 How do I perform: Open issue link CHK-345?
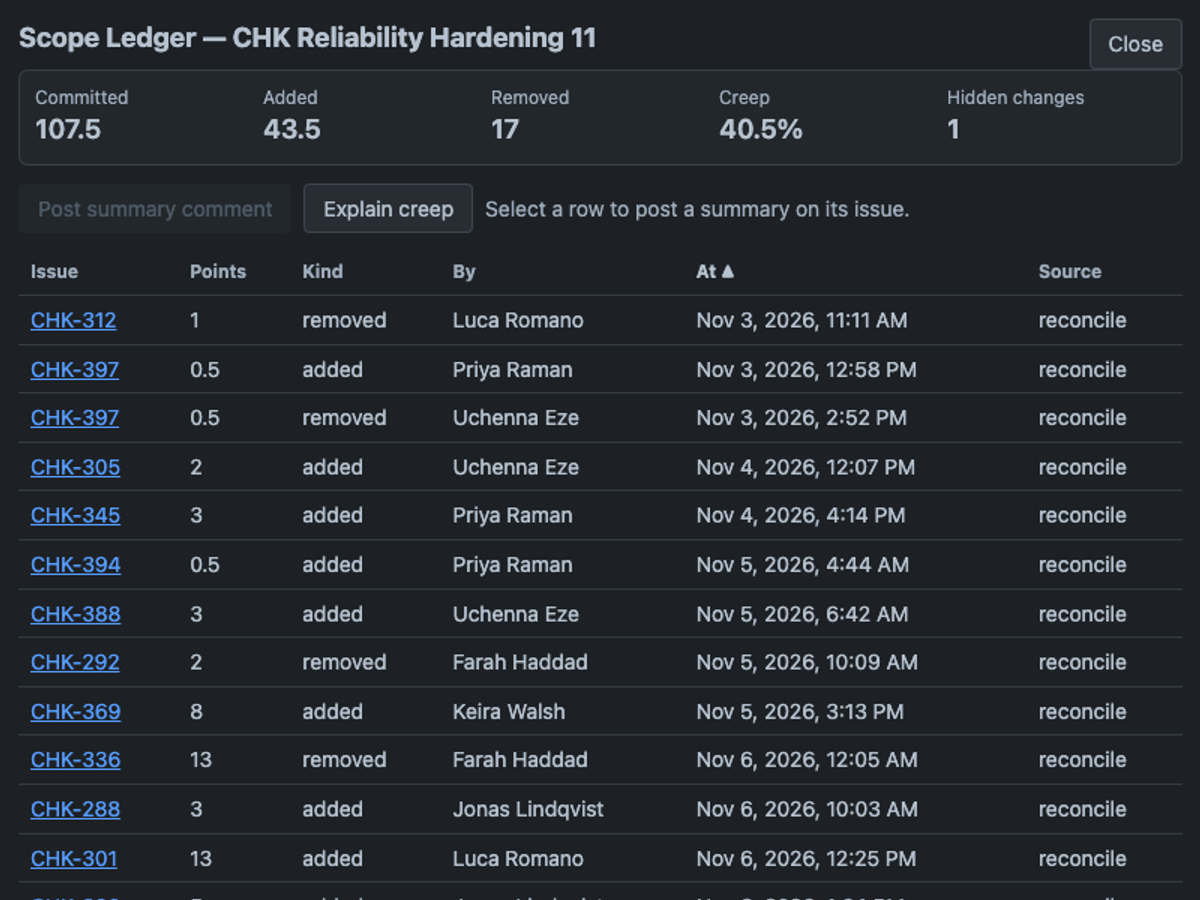pyautogui.click(x=75, y=516)
